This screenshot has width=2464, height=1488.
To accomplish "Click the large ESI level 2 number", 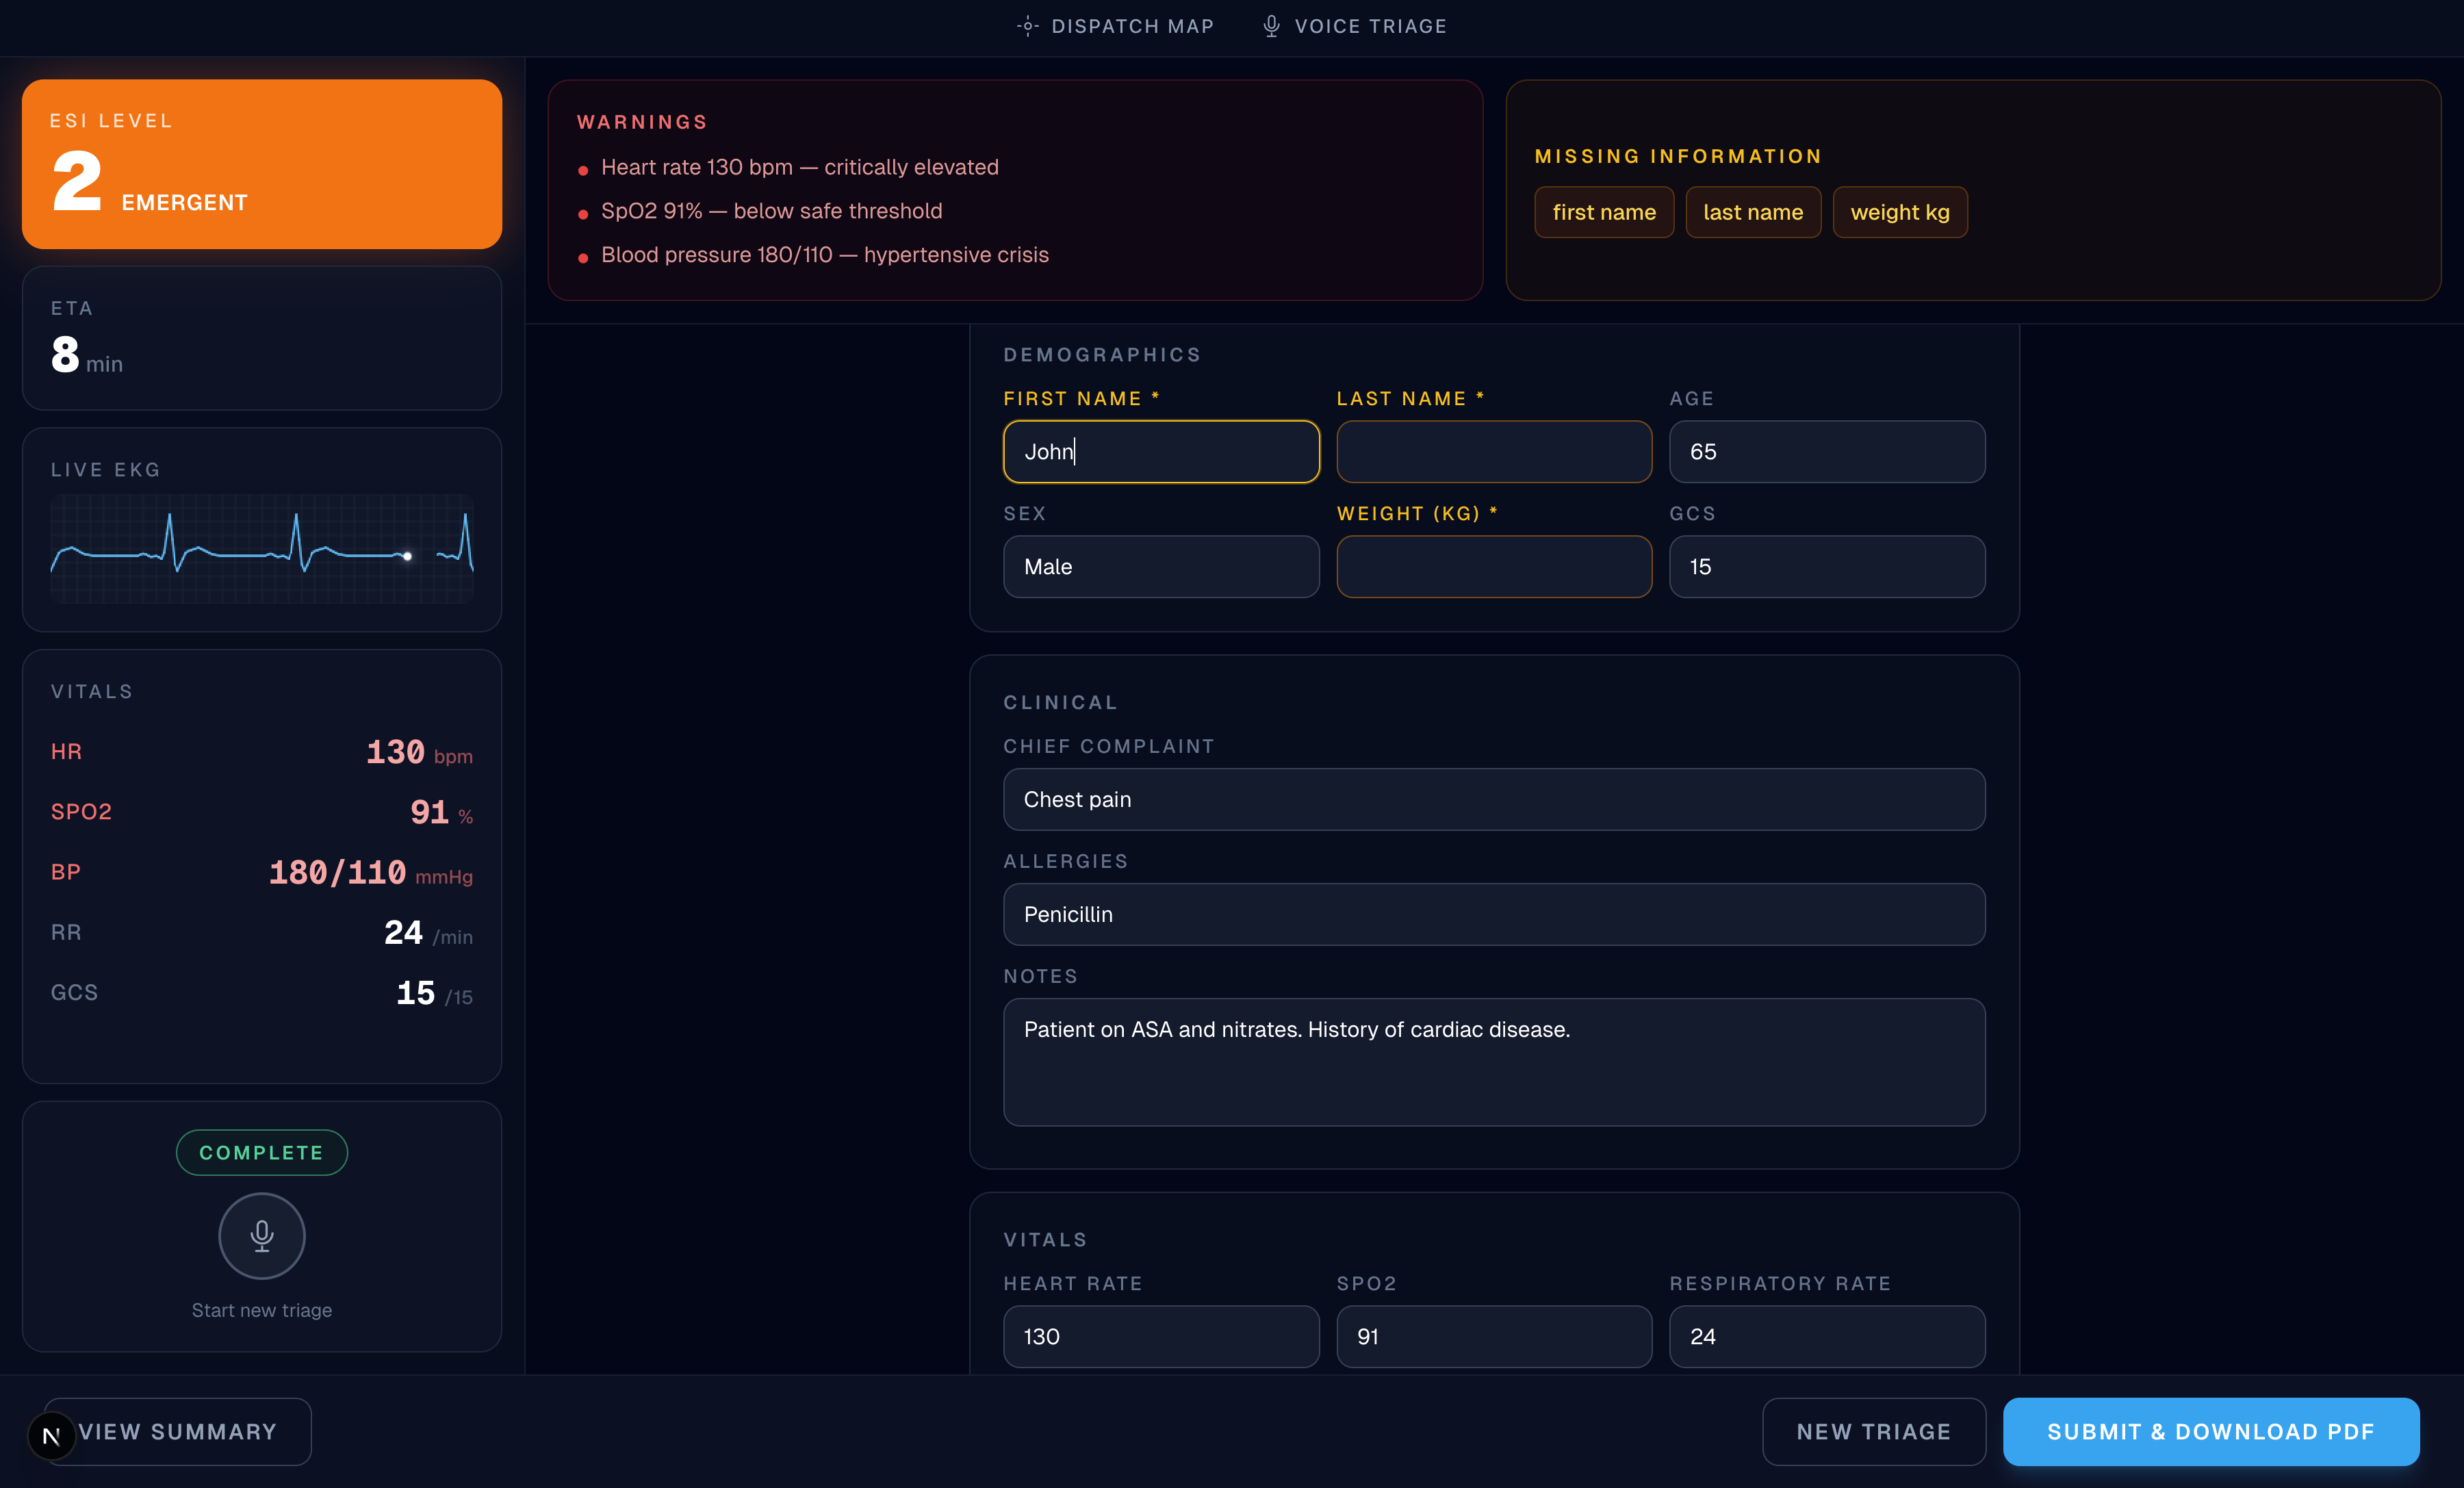I will pos(77,181).
